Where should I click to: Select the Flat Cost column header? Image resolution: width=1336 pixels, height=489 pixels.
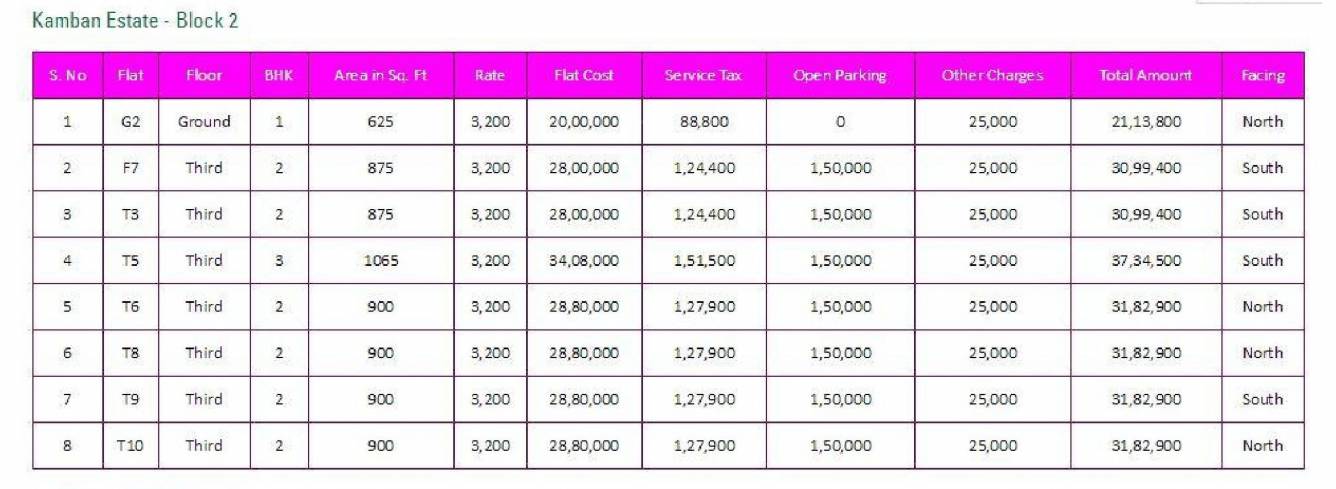584,75
